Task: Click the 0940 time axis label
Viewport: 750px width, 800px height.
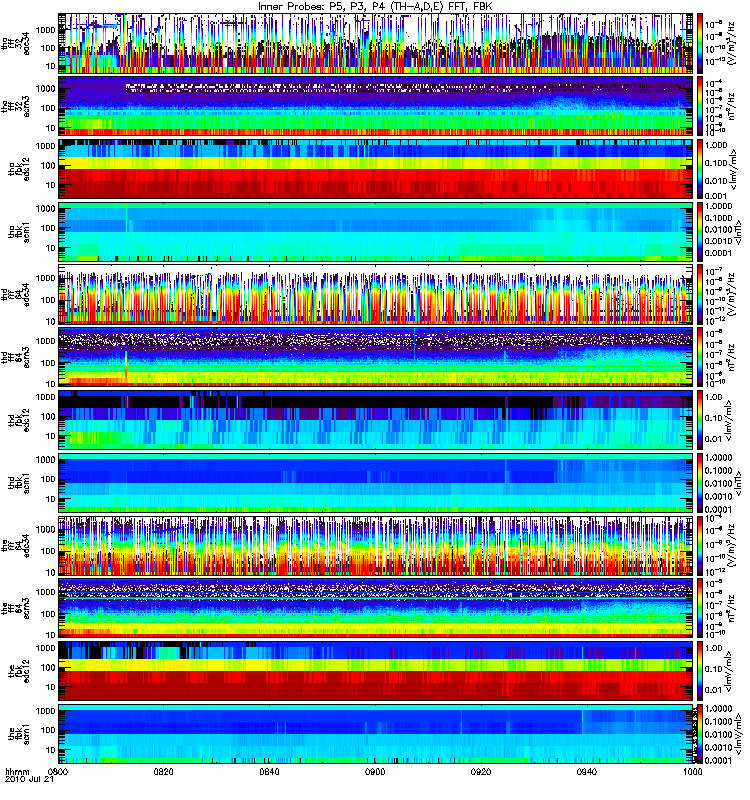Action: [586, 771]
